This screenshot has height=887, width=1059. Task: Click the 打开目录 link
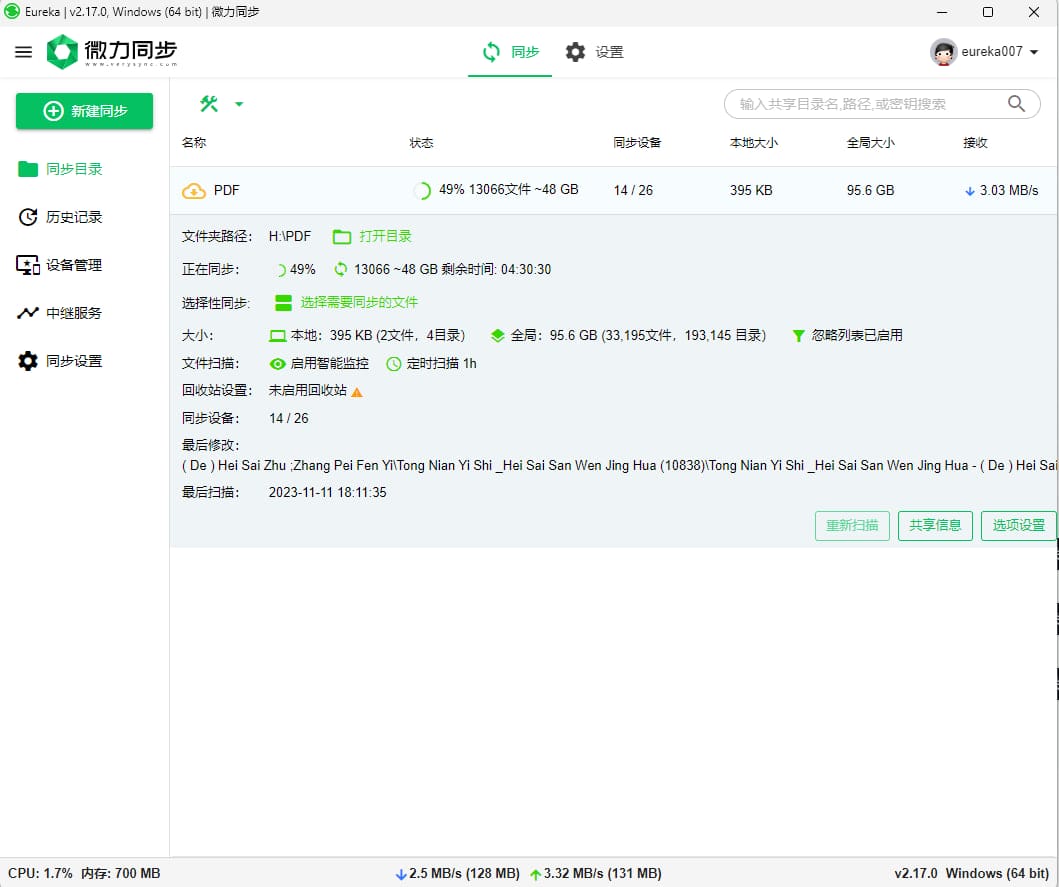click(x=385, y=236)
